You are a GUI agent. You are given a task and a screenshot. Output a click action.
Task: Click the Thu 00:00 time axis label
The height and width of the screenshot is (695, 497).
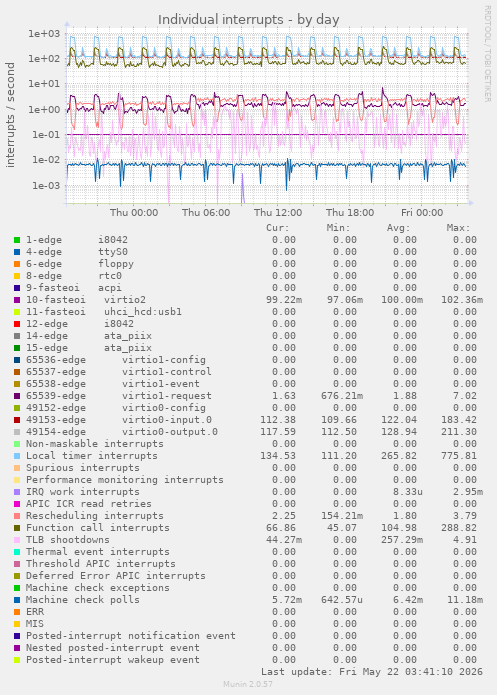pyautogui.click(x=134, y=213)
